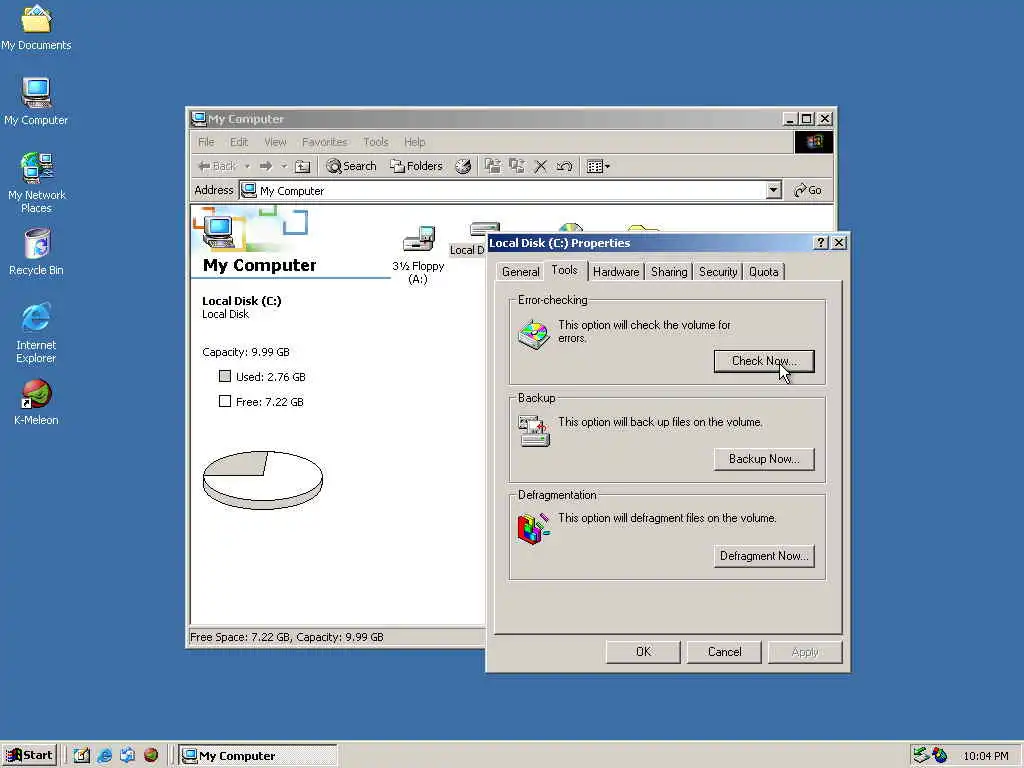Click the Check Now button
Viewport: 1024px width, 768px height.
click(763, 361)
